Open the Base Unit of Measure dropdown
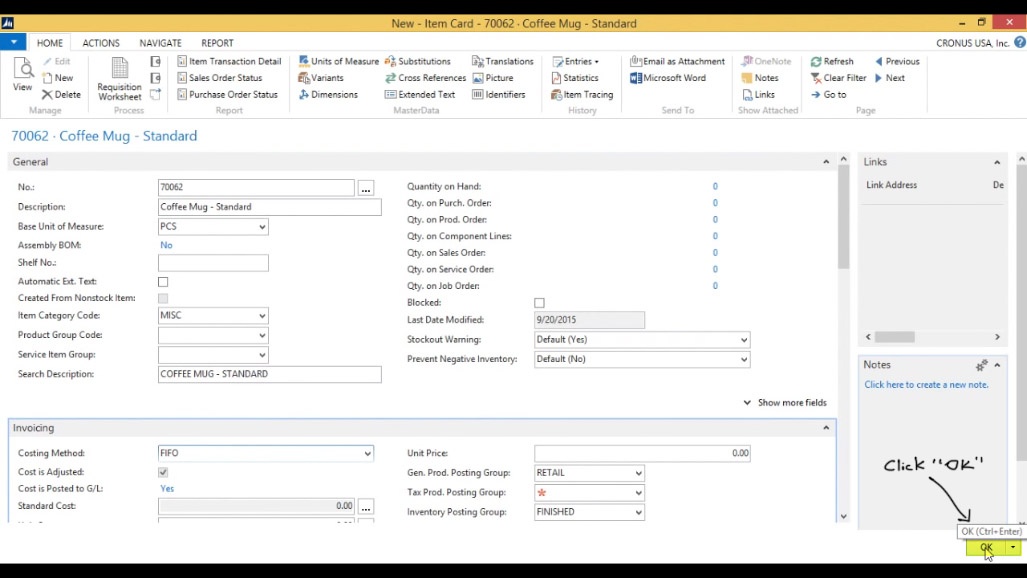The height and width of the screenshot is (578, 1027). click(262, 227)
